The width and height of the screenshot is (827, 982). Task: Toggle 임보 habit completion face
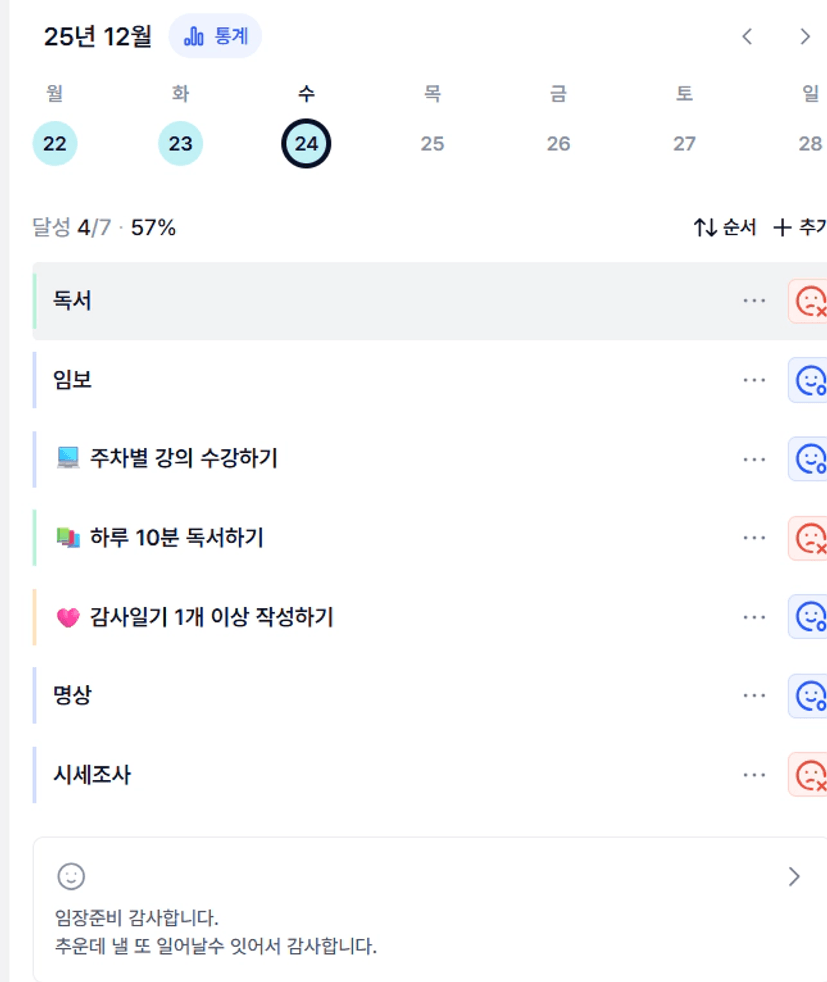pos(809,380)
